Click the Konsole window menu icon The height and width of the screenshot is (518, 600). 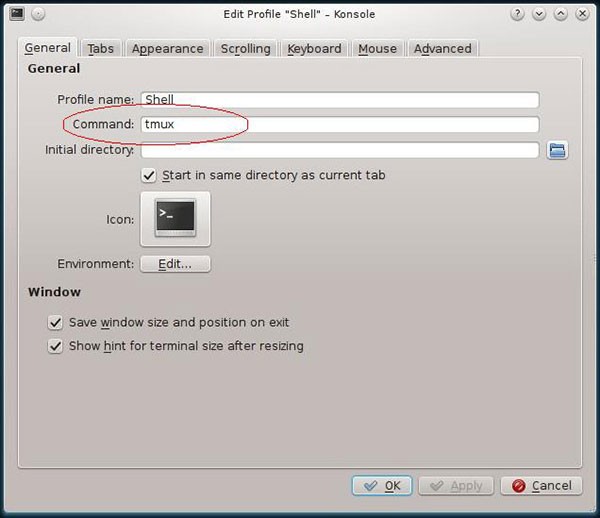[17, 14]
